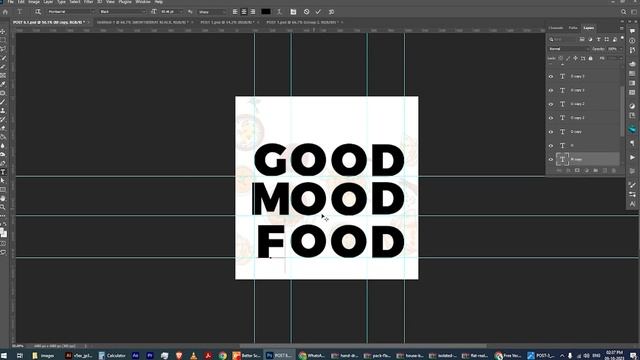Screen dimensions: 640x360
Task: Click the Home icon in options bar
Action: [5, 12]
